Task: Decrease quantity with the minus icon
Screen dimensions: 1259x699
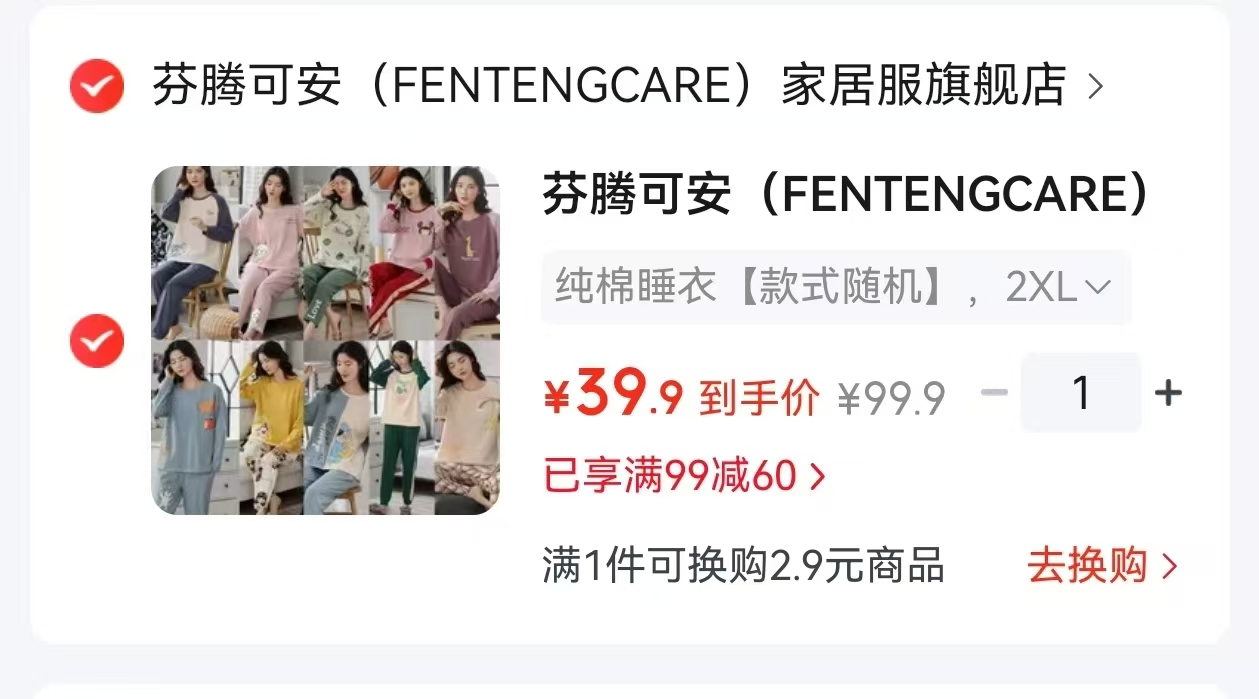Action: click(994, 393)
